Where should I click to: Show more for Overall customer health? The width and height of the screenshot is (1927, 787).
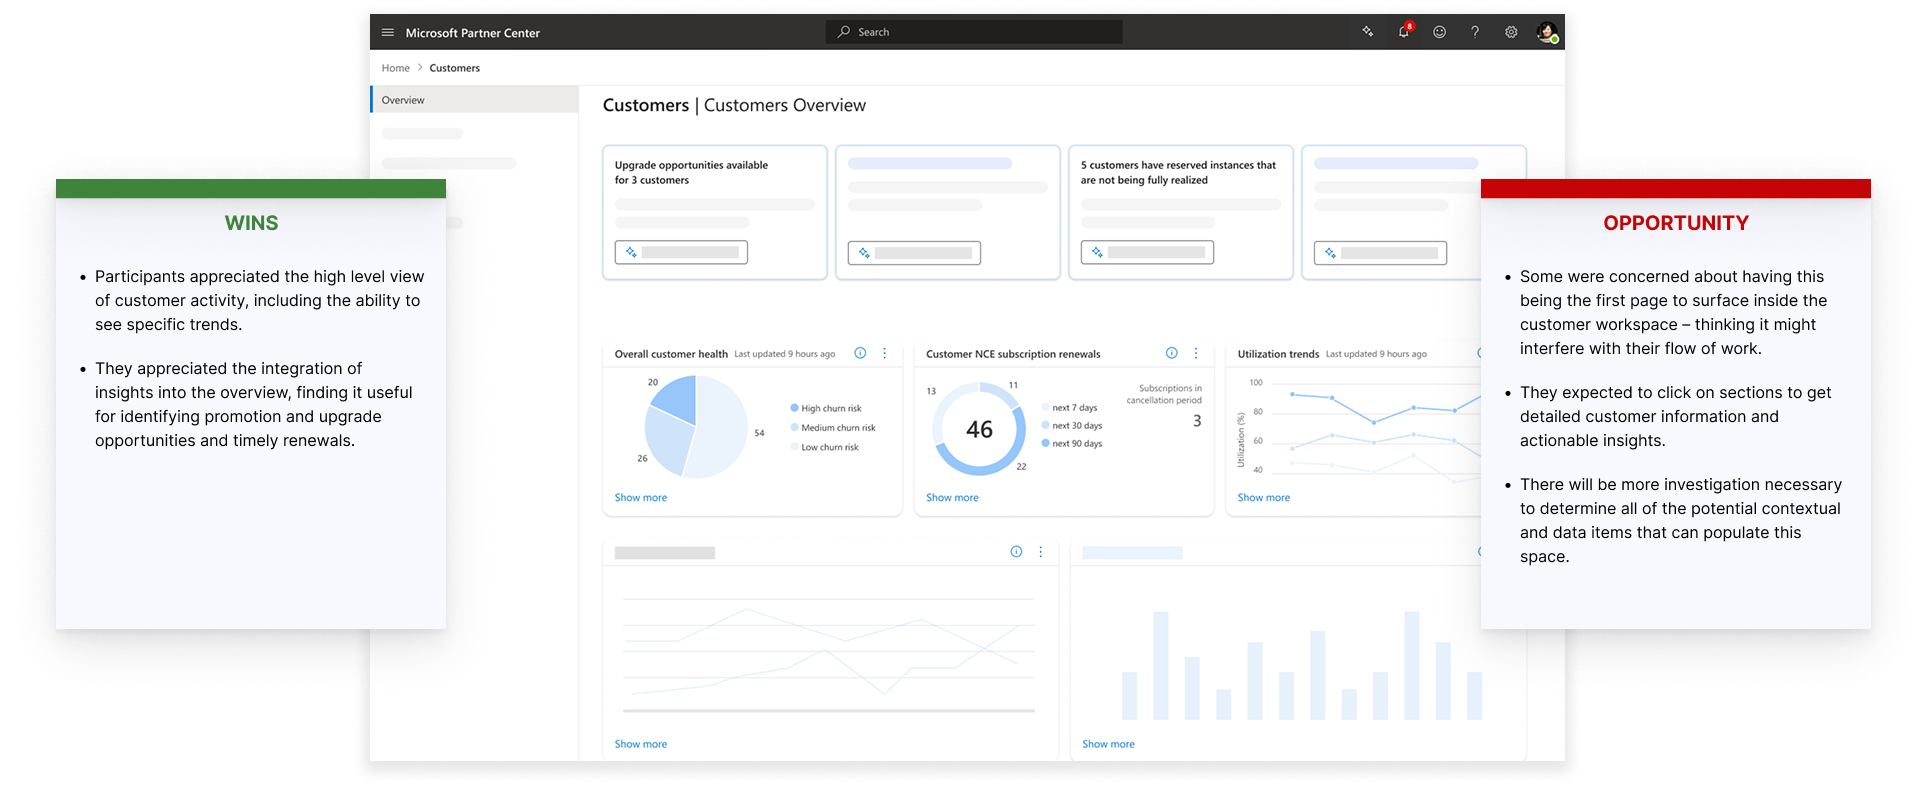click(641, 498)
